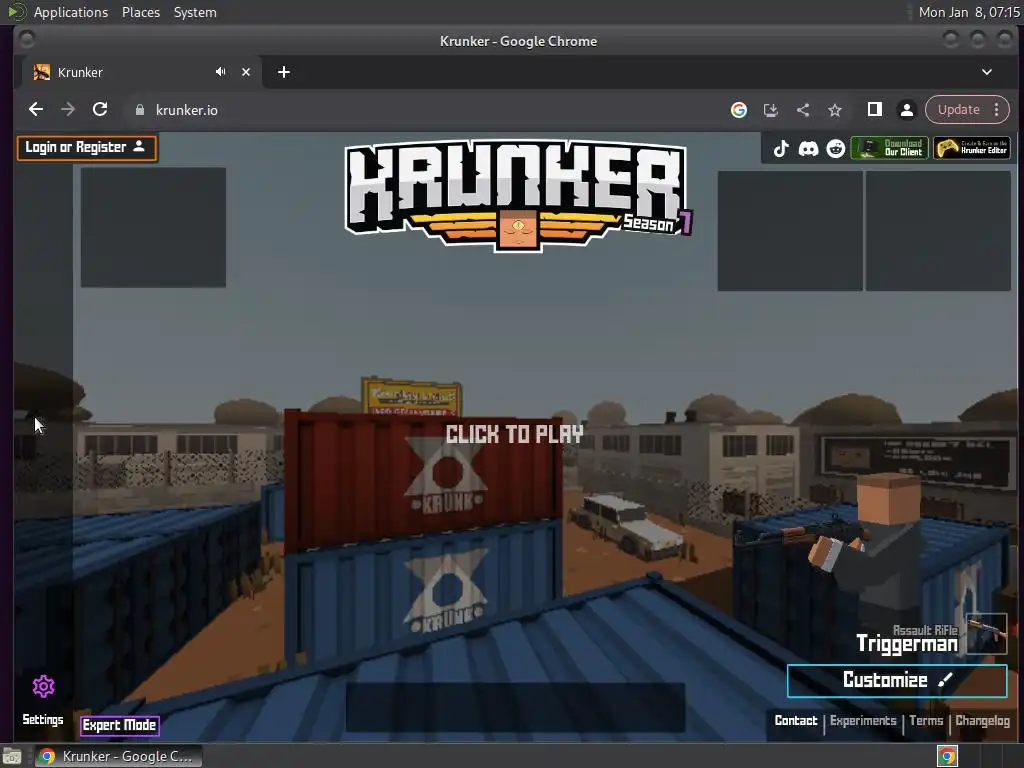This screenshot has width=1024, height=768.
Task: Open the System menu
Action: pyautogui.click(x=195, y=12)
